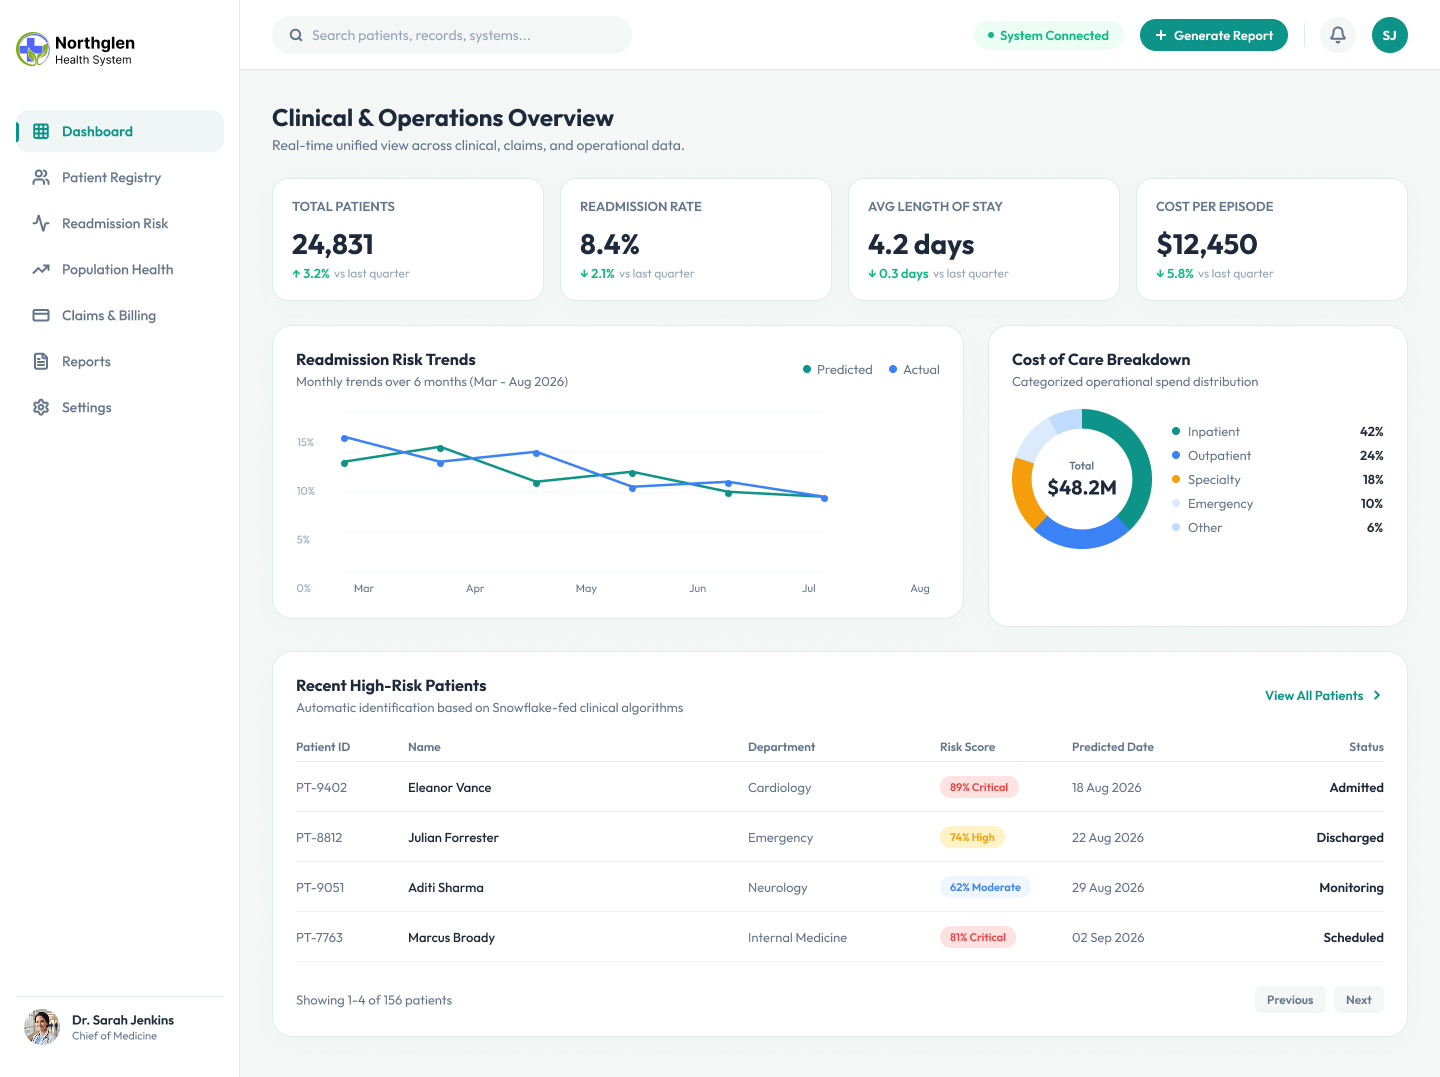This screenshot has width=1440, height=1077.
Task: Select patient Eleanor Vance
Action: 449,787
